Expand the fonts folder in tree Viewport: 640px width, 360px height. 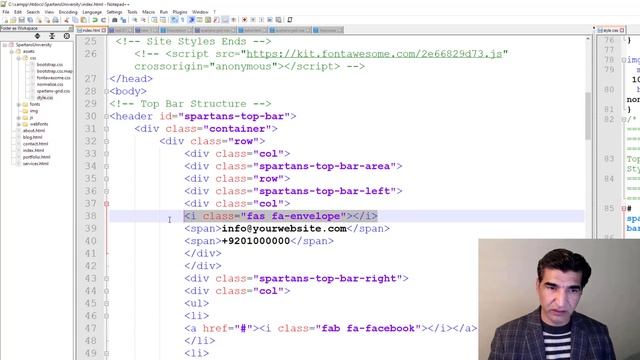pos(18,104)
